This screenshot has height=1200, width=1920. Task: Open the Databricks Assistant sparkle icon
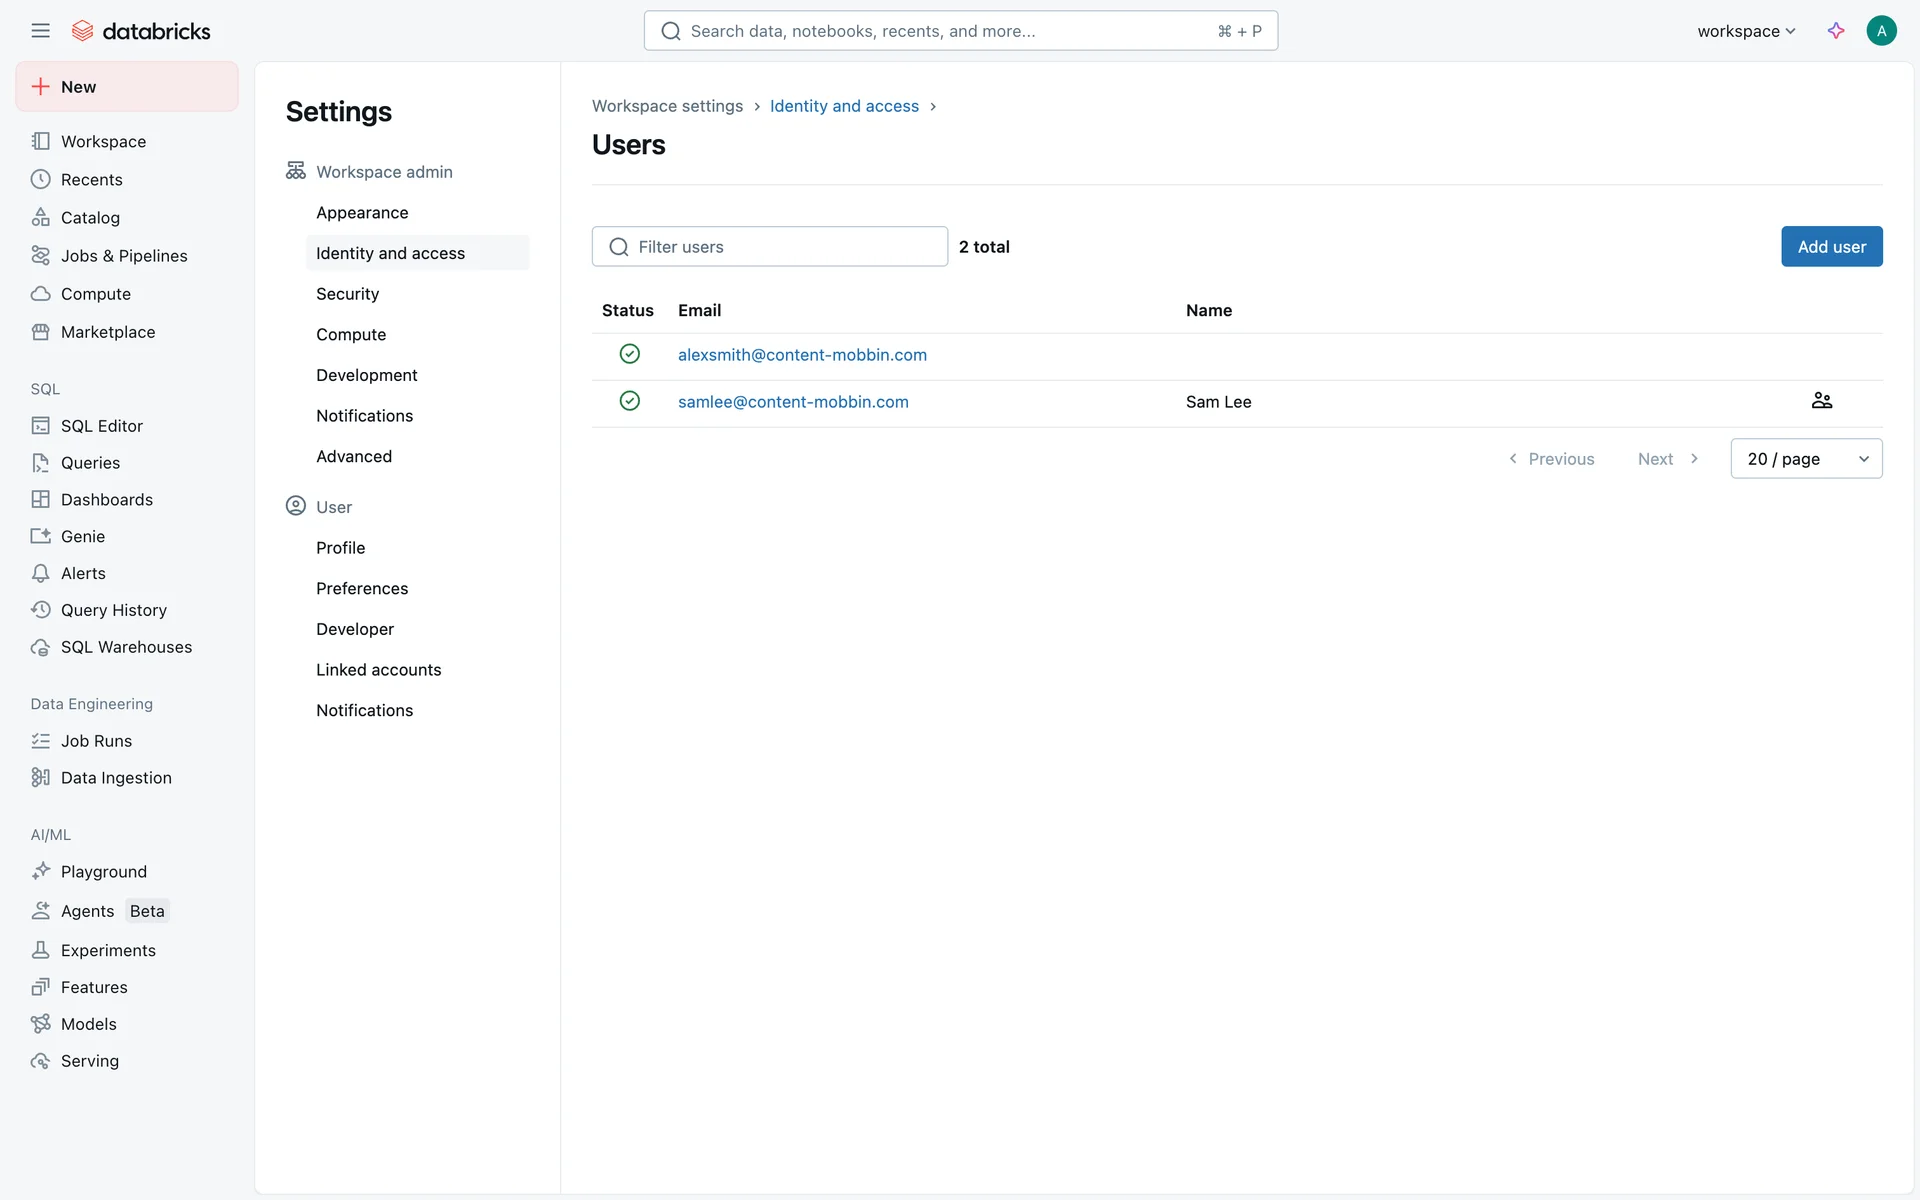click(1835, 31)
